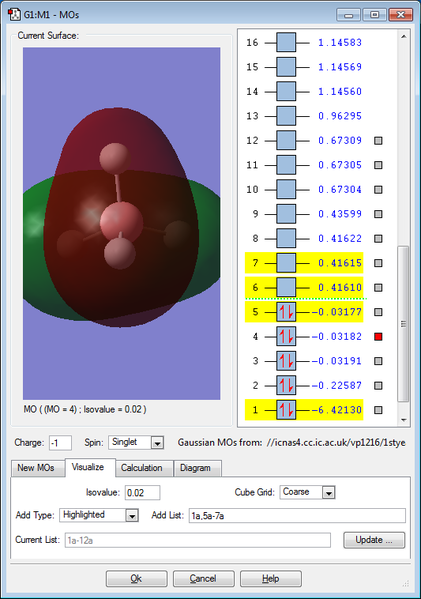Click the Isovalue input field

point(142,492)
